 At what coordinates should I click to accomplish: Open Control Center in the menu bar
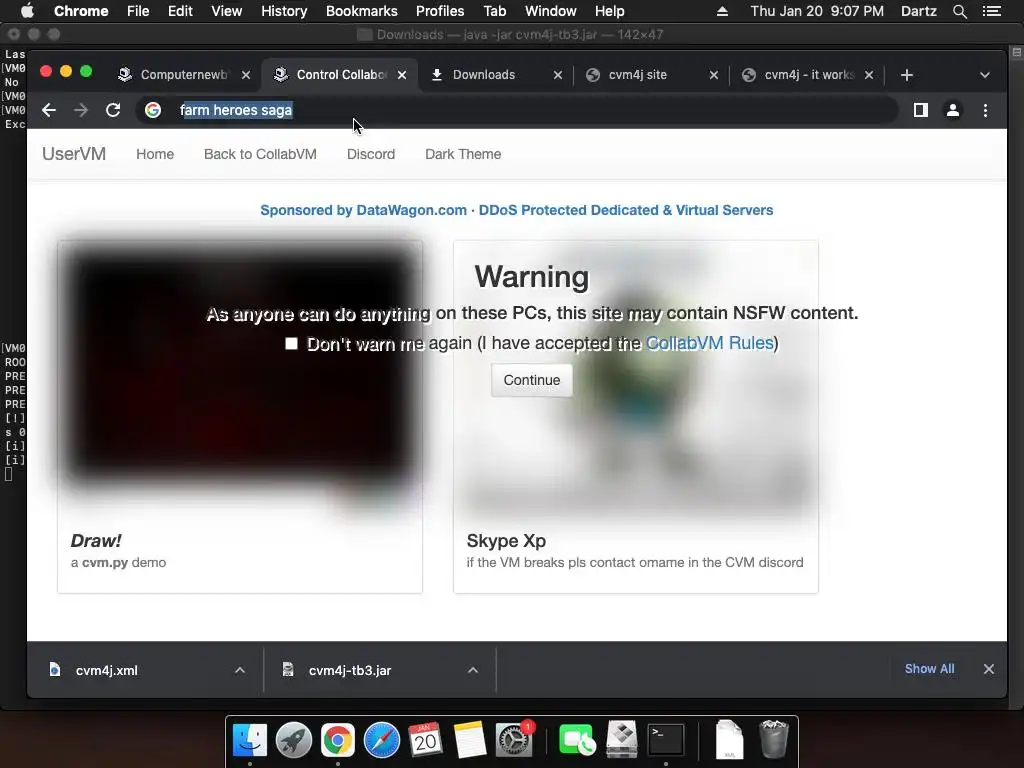pyautogui.click(x=992, y=11)
